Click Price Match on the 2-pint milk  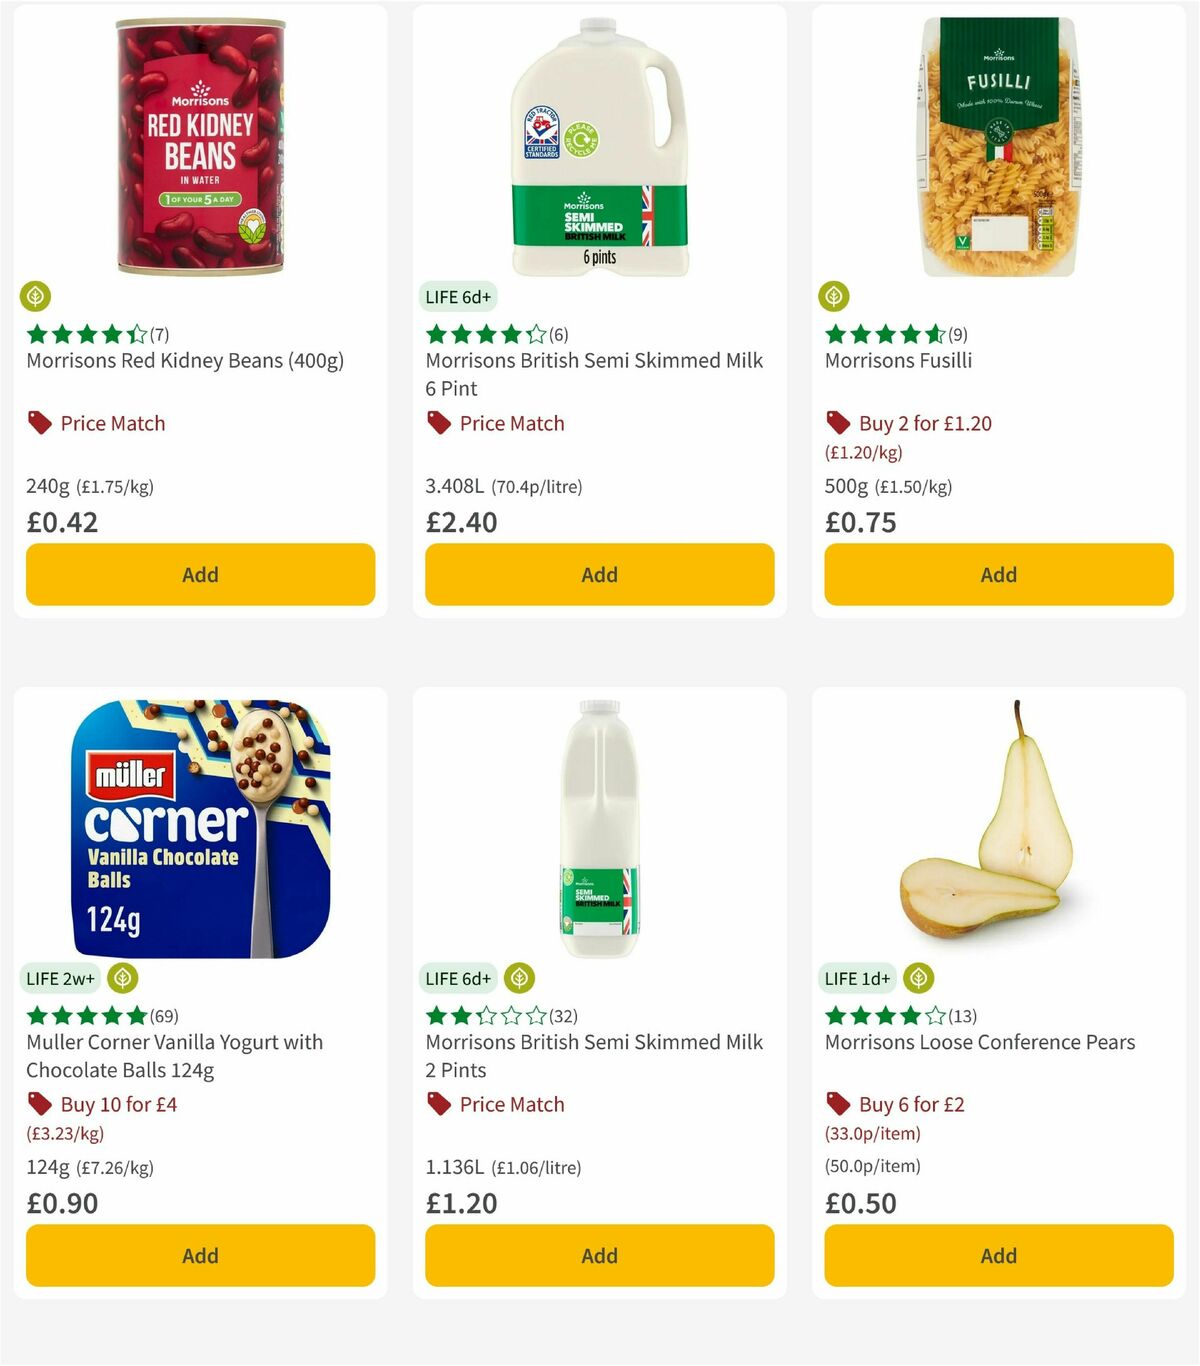tap(511, 1104)
